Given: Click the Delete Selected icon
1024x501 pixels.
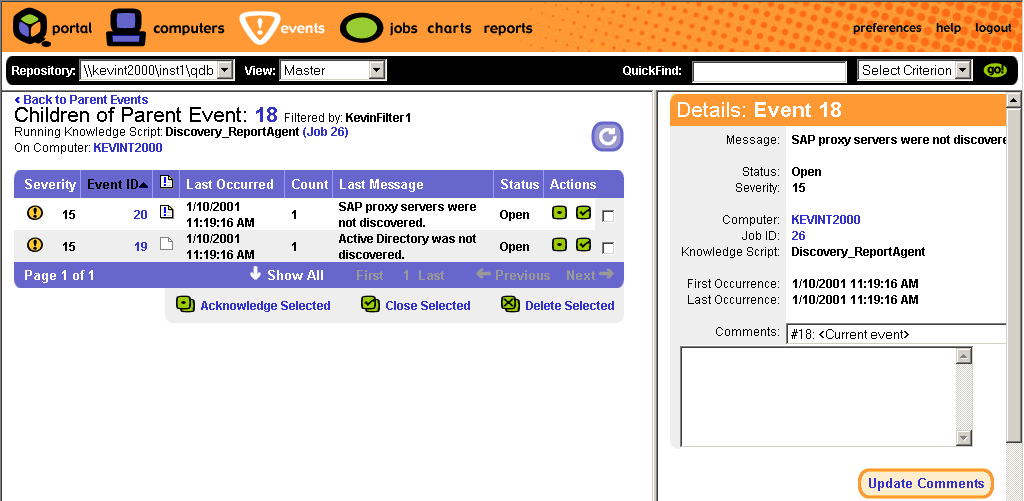Looking at the screenshot, I should pyautogui.click(x=510, y=304).
